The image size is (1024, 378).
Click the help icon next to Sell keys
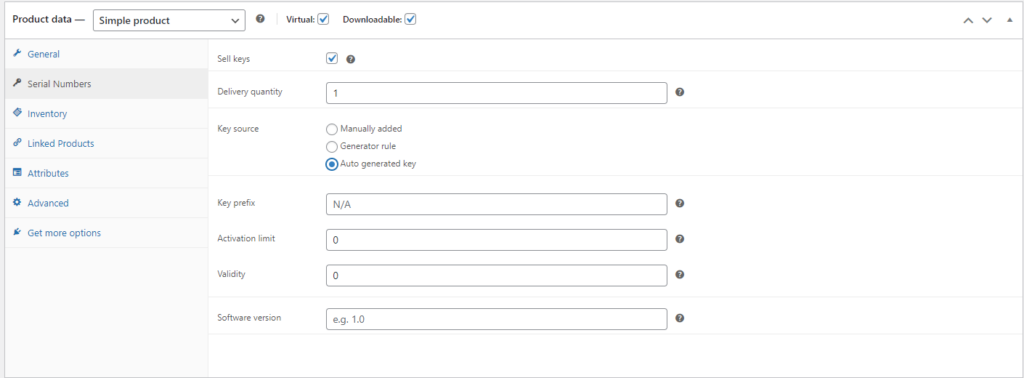coord(351,59)
